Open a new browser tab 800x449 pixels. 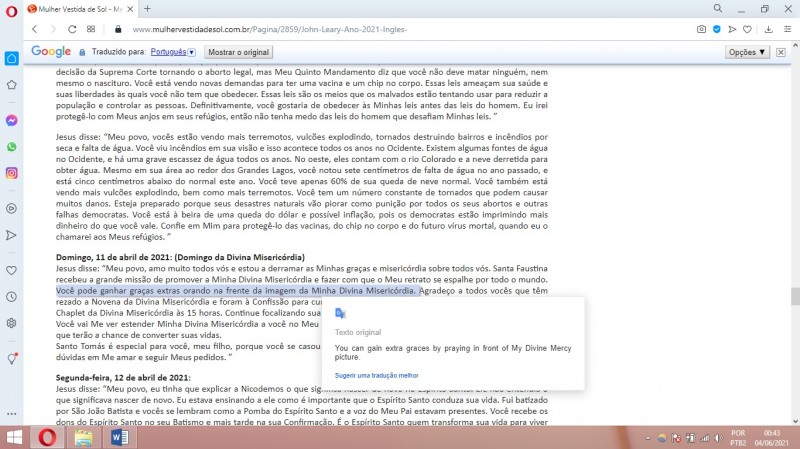click(x=147, y=8)
